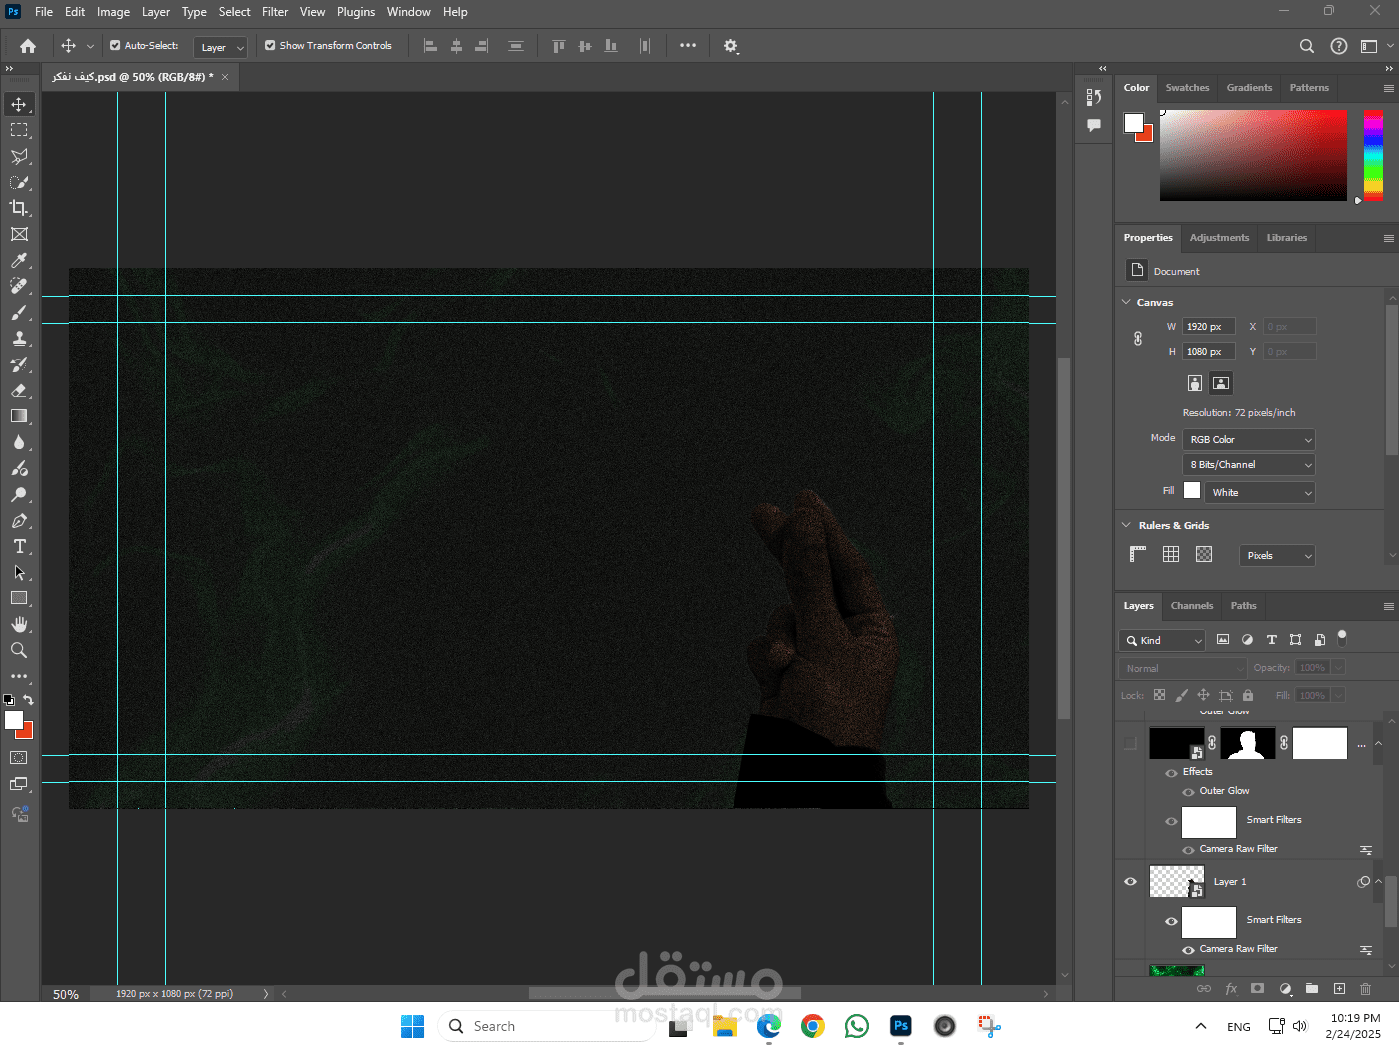Screen dimensions: 1399x1049
Task: Open the Auto-Select Layer dropdown
Action: tap(220, 47)
